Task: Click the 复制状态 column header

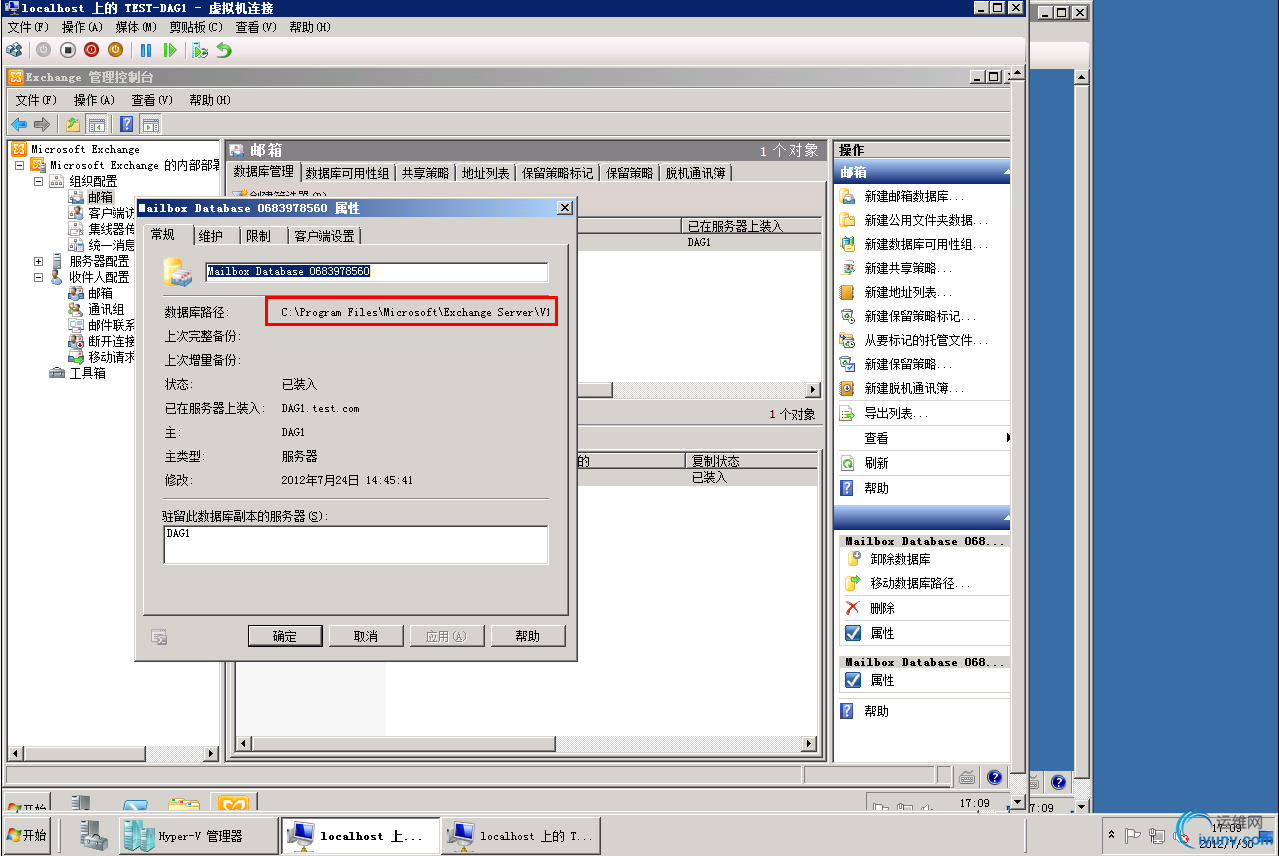Action: [x=754, y=461]
